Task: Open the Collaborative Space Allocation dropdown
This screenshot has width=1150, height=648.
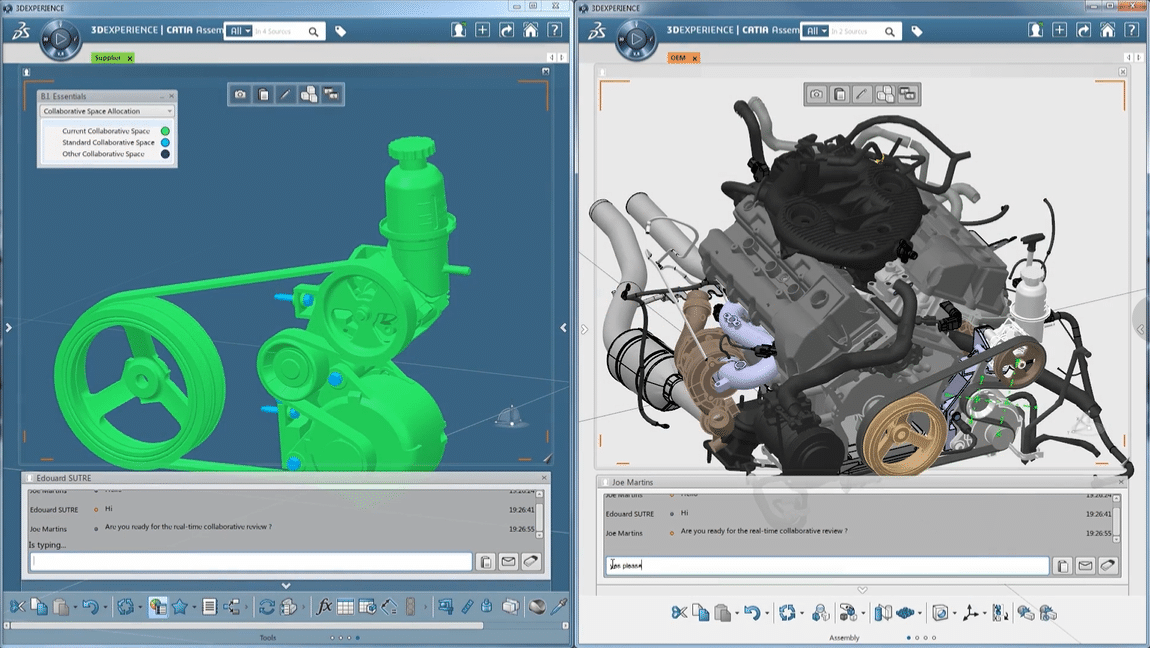Action: [107, 111]
